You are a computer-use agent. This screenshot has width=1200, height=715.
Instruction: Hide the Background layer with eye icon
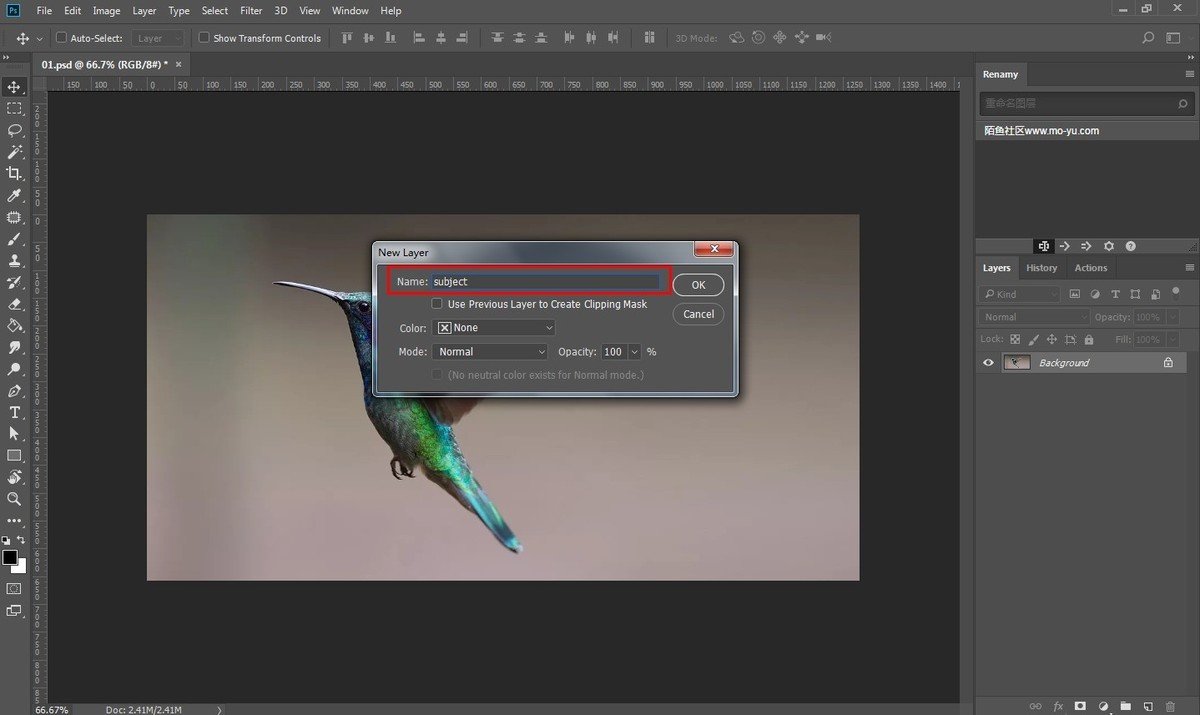click(989, 363)
